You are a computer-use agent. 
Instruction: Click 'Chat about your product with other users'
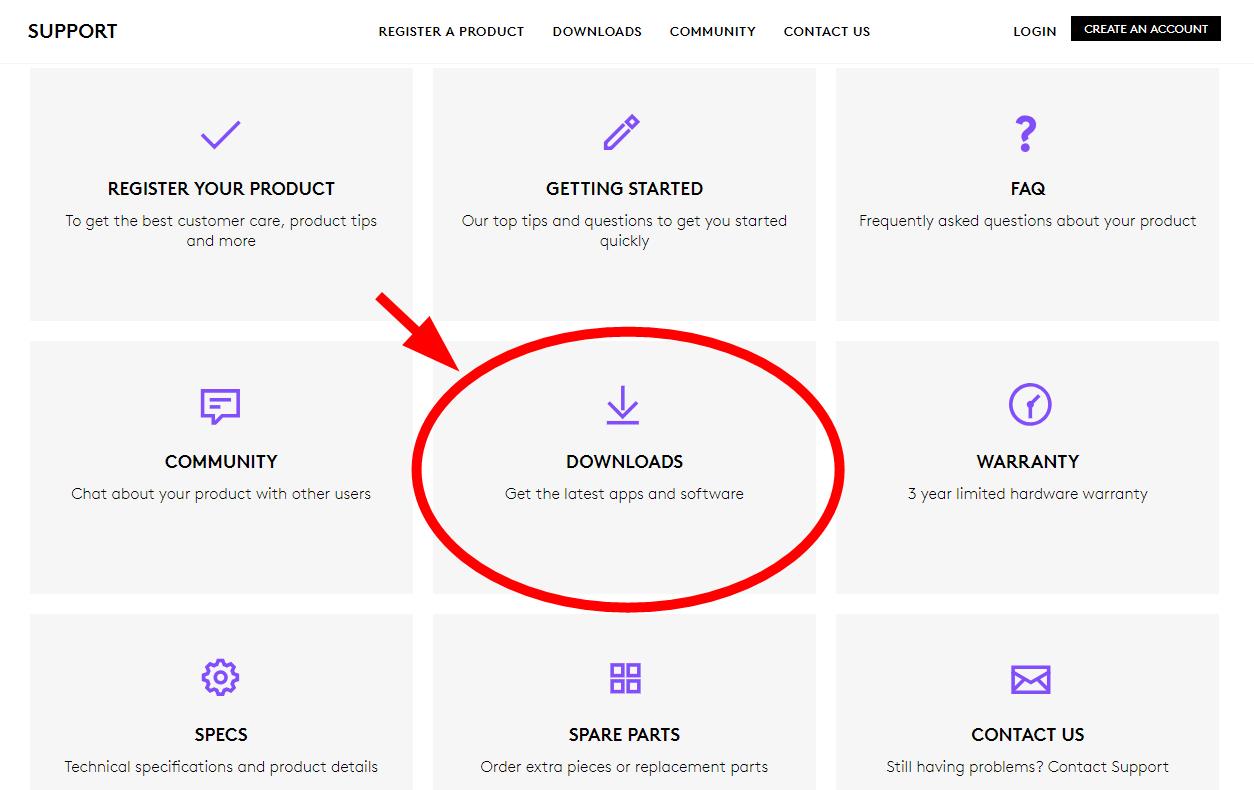[x=221, y=494]
